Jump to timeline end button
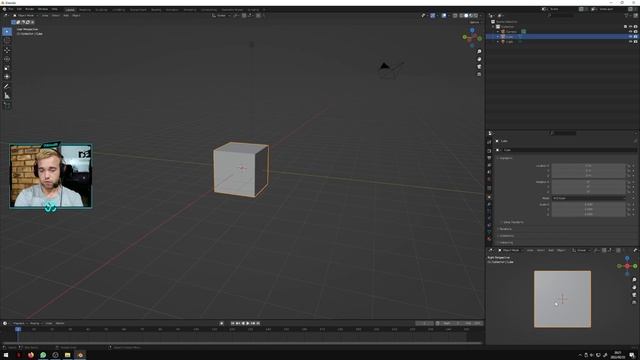The width and height of the screenshot is (640, 360). (258, 324)
